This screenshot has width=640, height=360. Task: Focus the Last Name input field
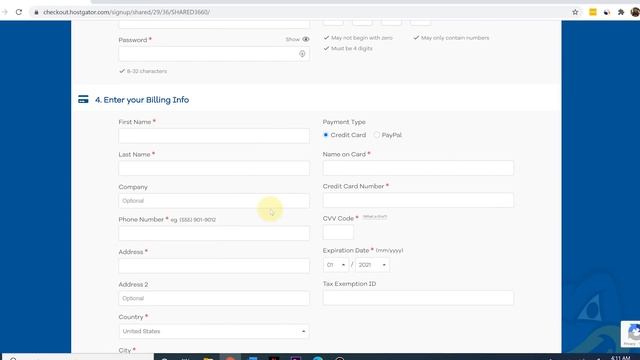(214, 168)
